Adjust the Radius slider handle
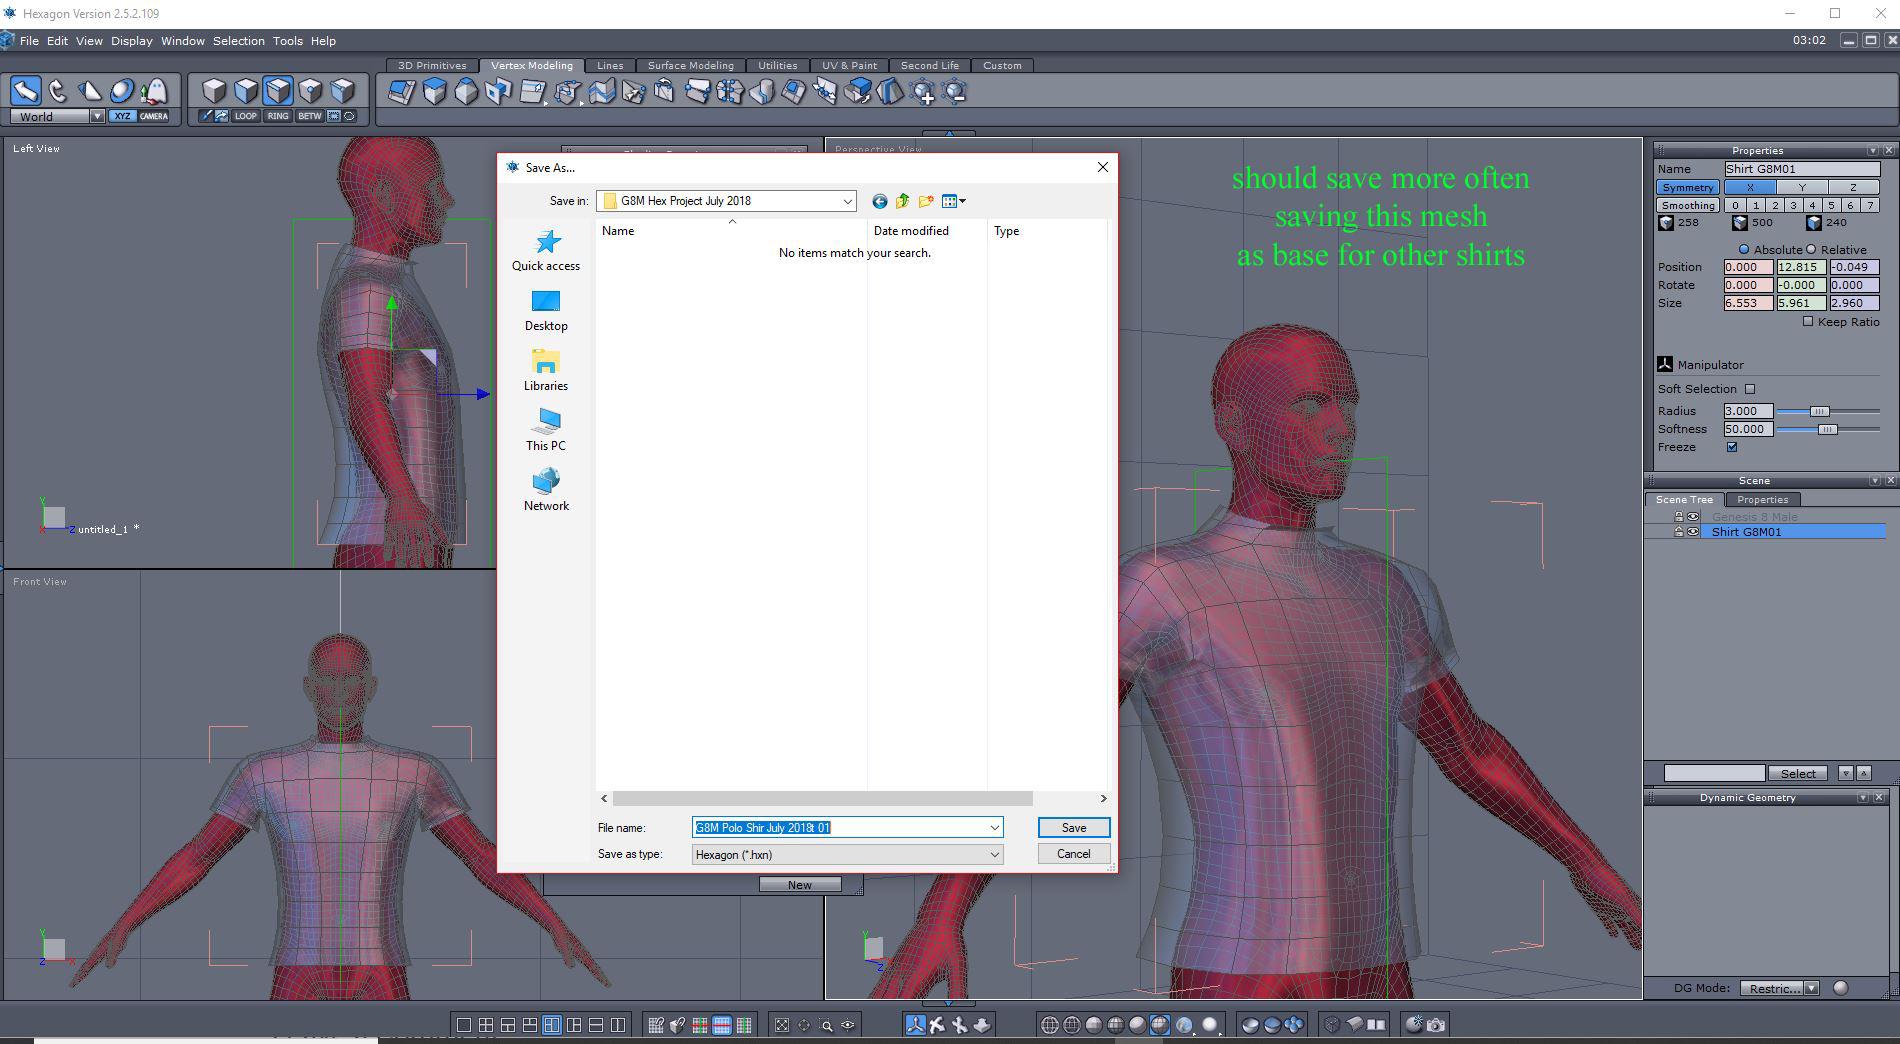 point(1819,411)
